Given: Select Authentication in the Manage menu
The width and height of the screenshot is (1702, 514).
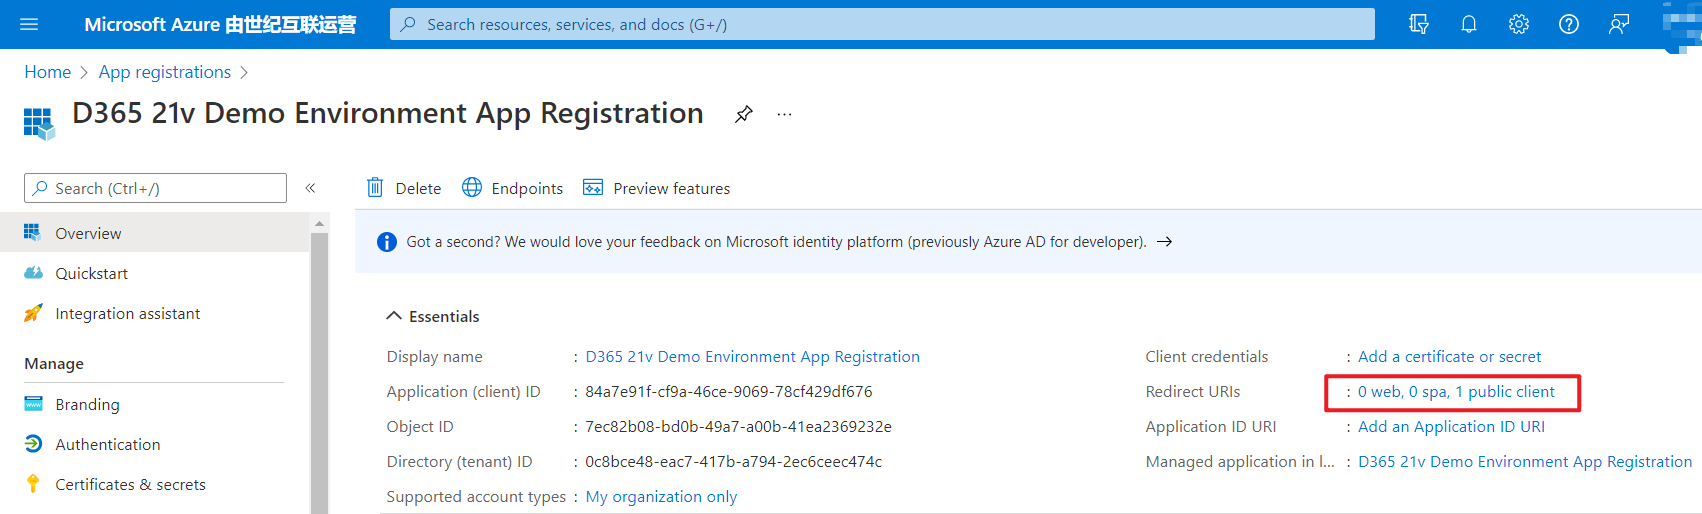Looking at the screenshot, I should pos(108,444).
